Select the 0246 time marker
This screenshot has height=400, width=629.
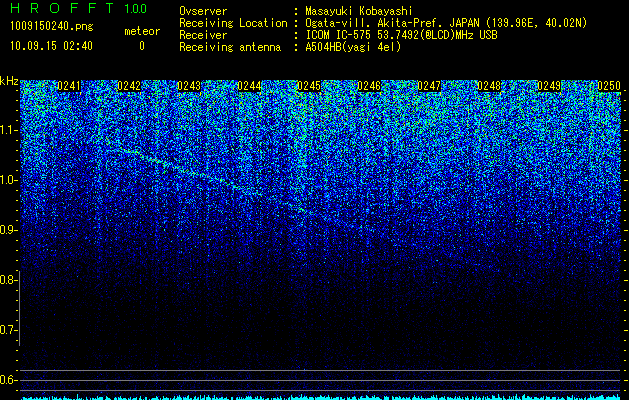coord(369,86)
